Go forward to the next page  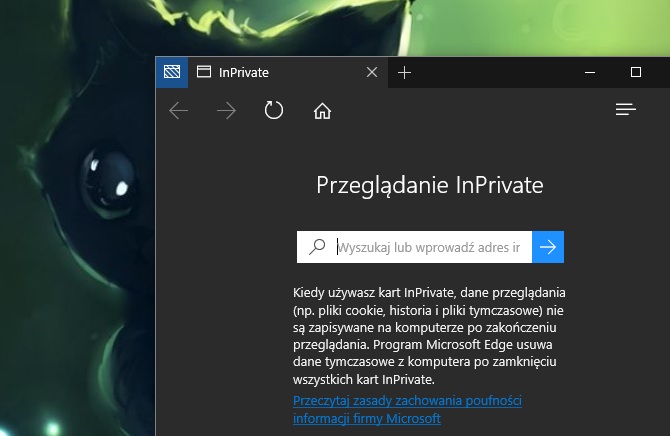227,110
